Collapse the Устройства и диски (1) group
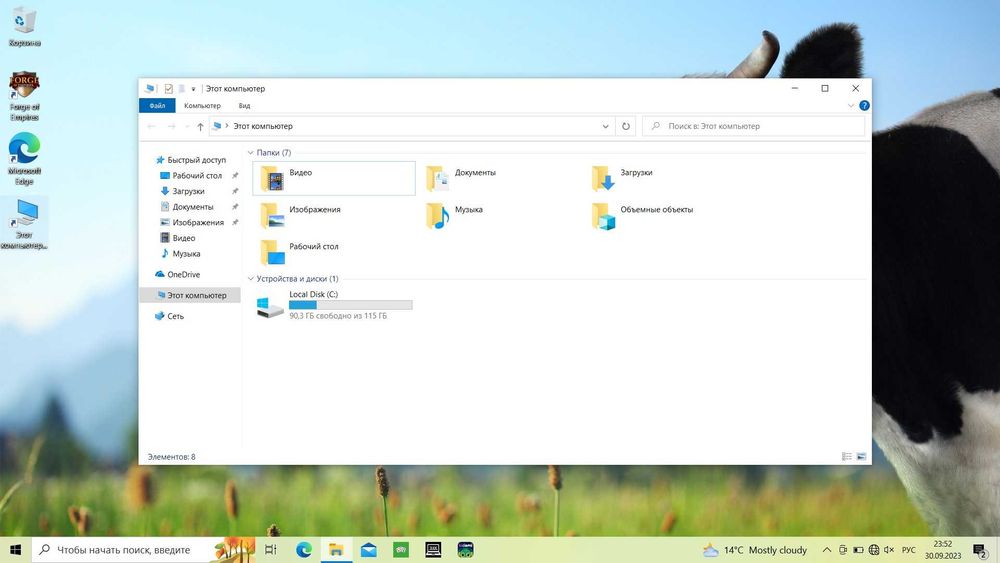 pos(251,279)
